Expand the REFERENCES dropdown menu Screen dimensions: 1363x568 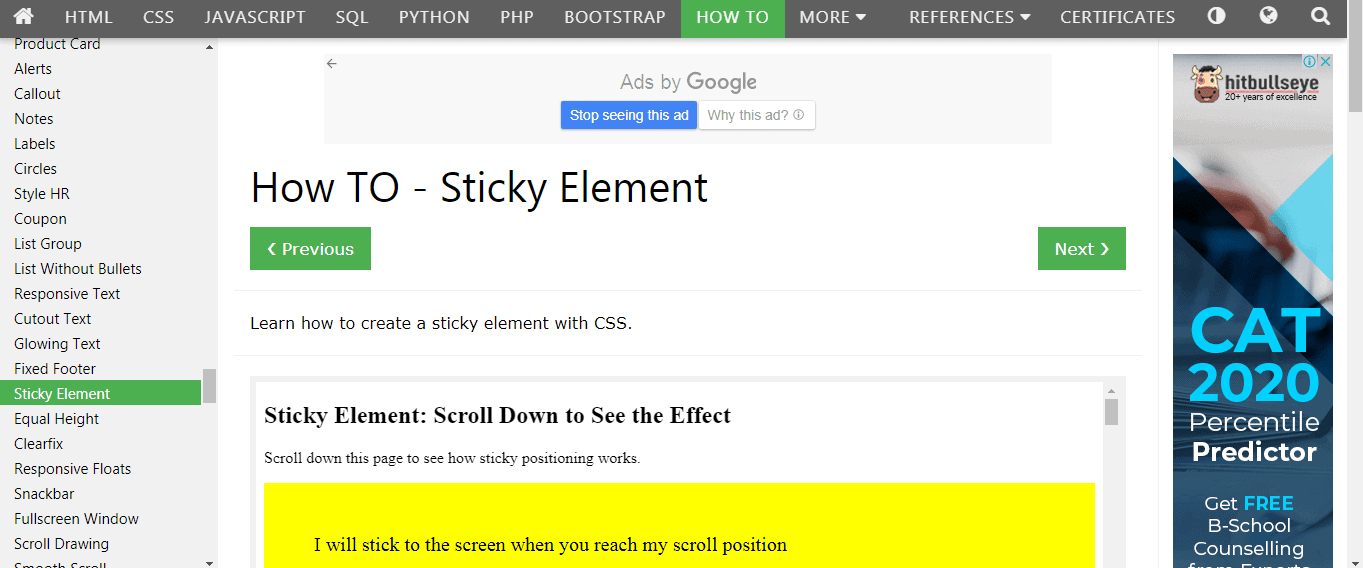pos(969,17)
